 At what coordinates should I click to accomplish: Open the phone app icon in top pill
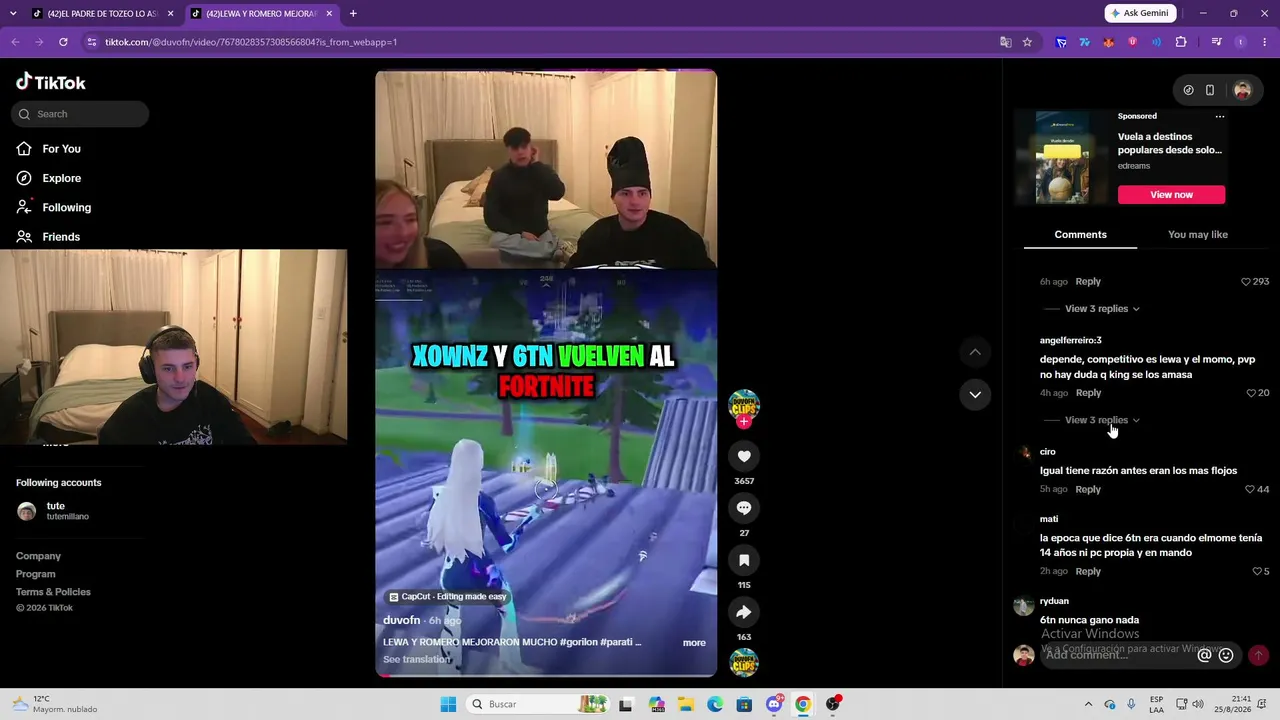click(x=1210, y=90)
